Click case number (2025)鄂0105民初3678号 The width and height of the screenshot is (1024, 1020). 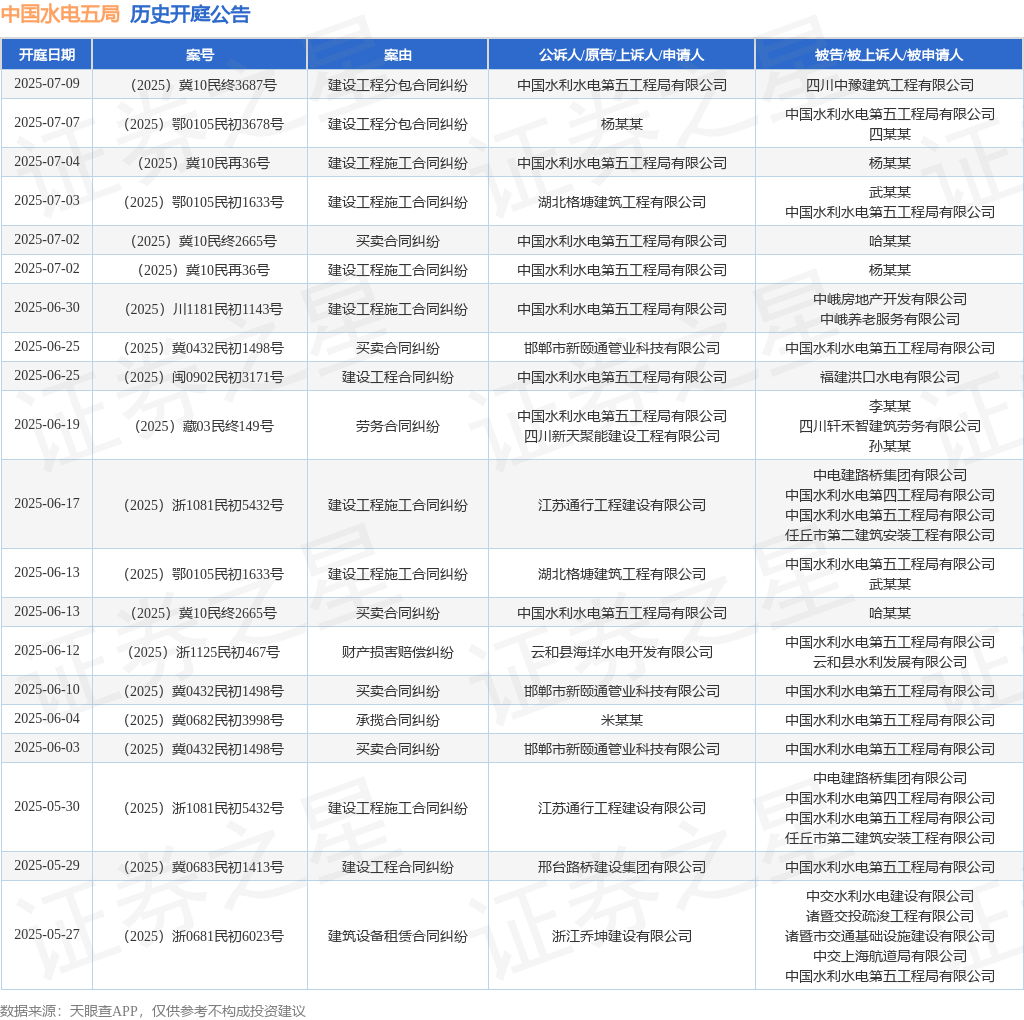(203, 124)
